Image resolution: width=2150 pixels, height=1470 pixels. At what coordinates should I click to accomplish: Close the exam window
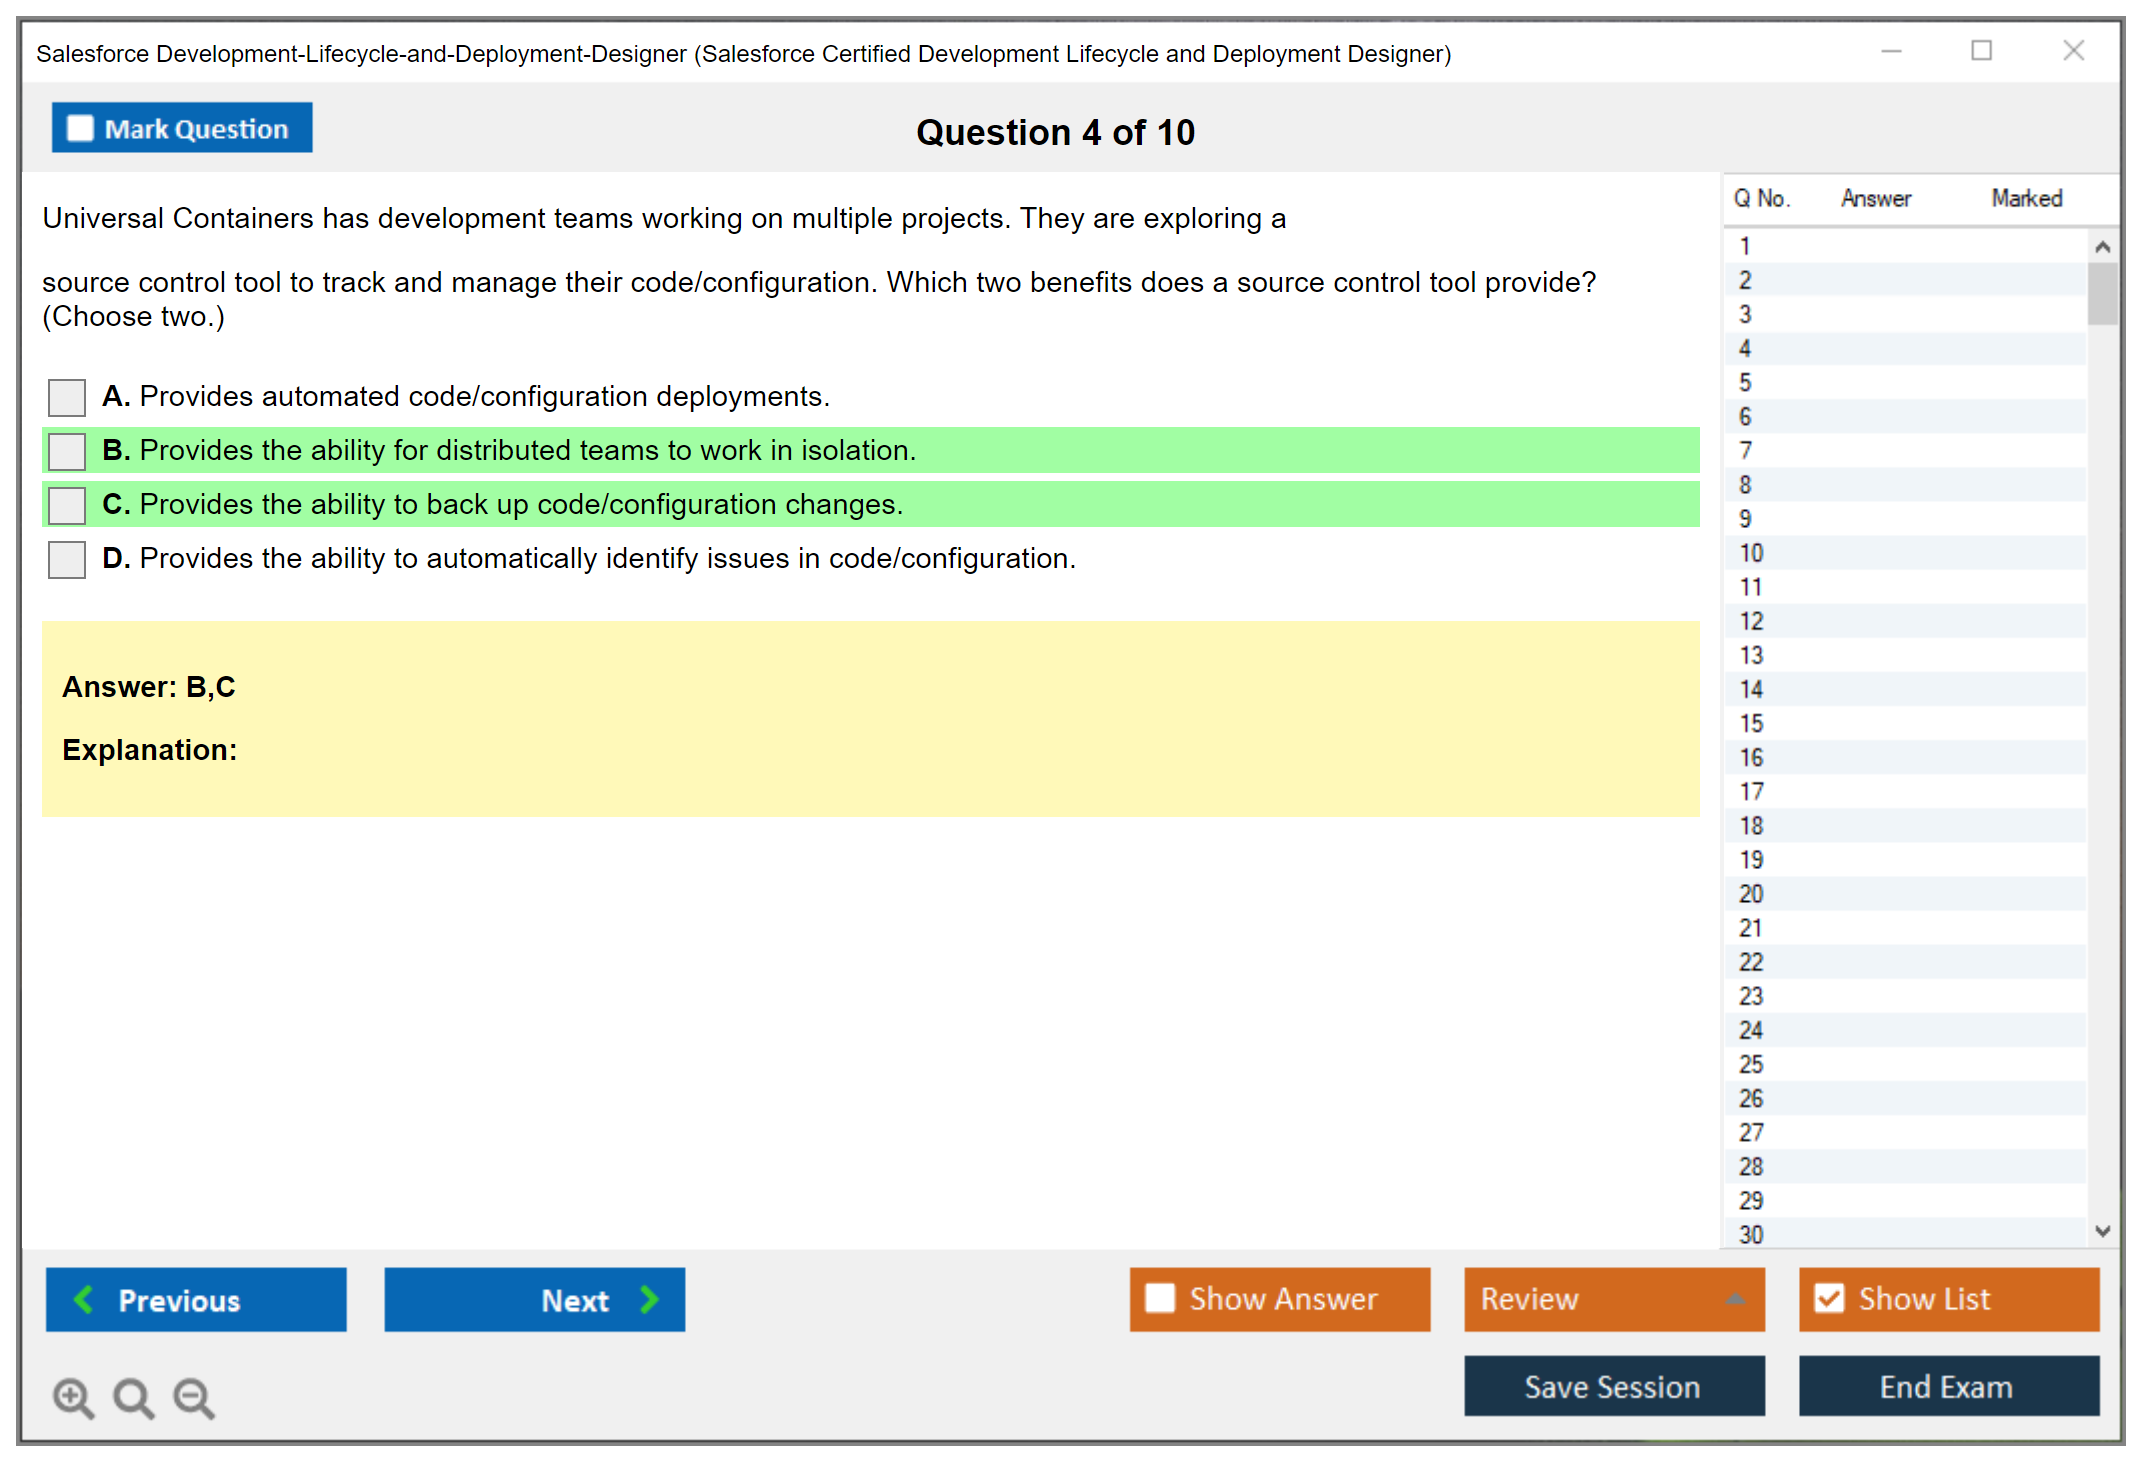click(x=2073, y=50)
